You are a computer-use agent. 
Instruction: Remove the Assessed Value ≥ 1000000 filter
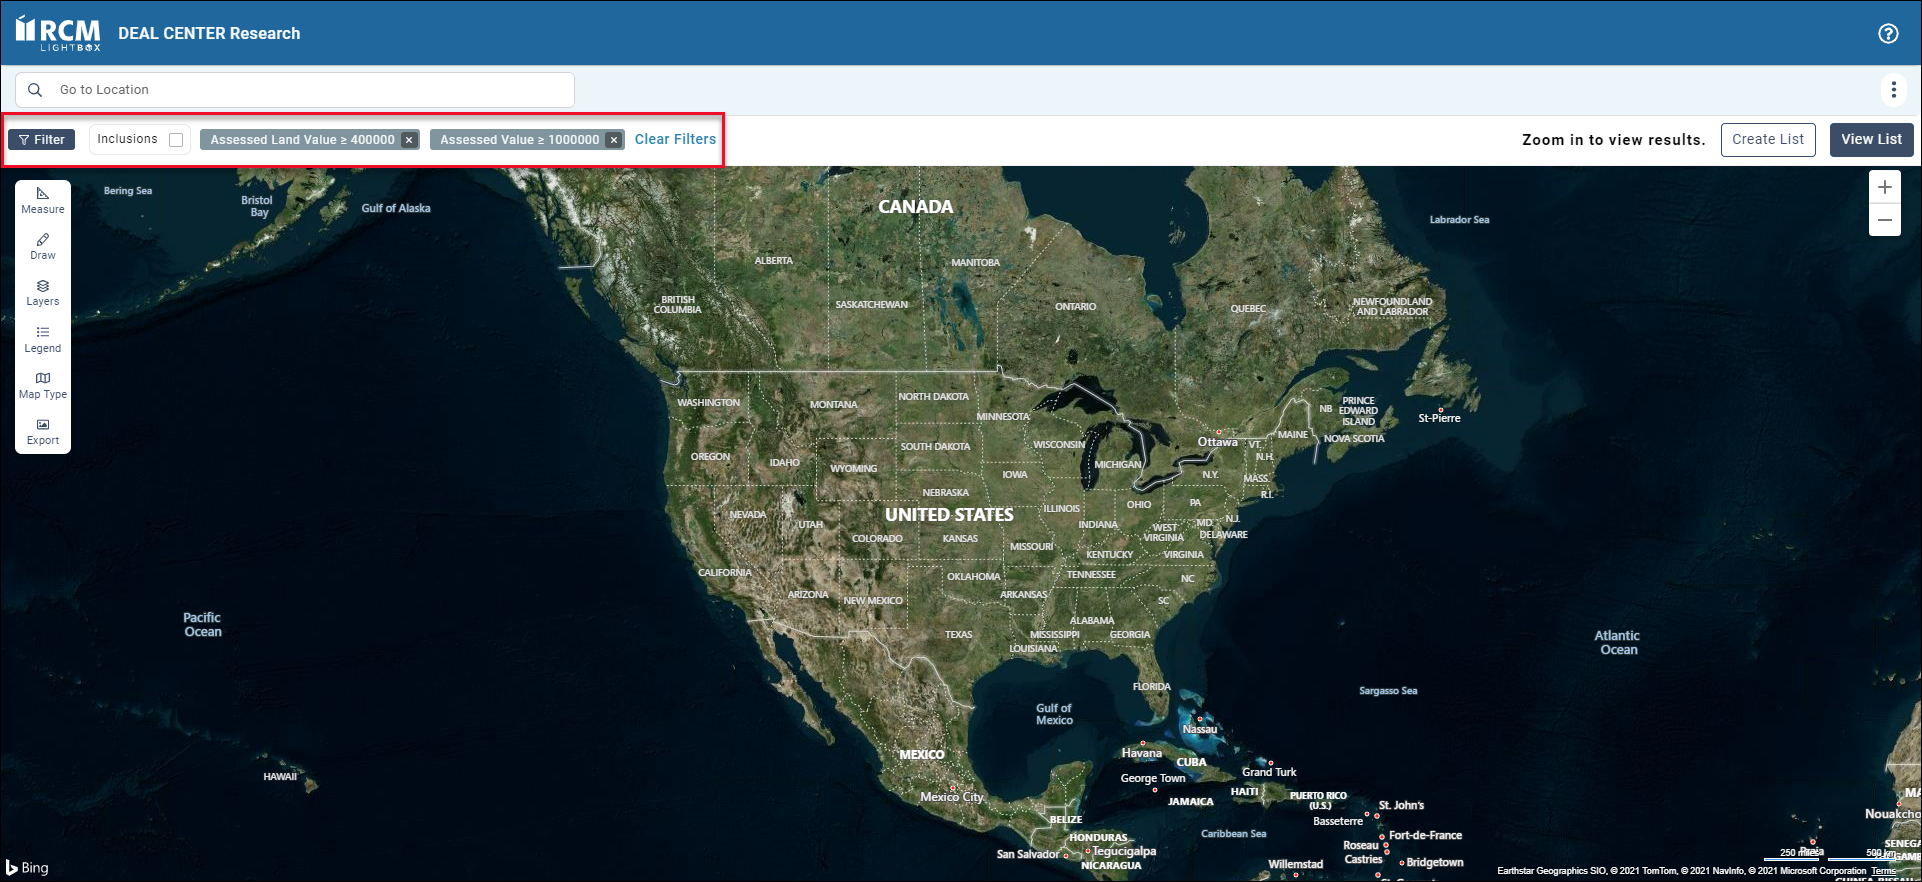coord(614,140)
